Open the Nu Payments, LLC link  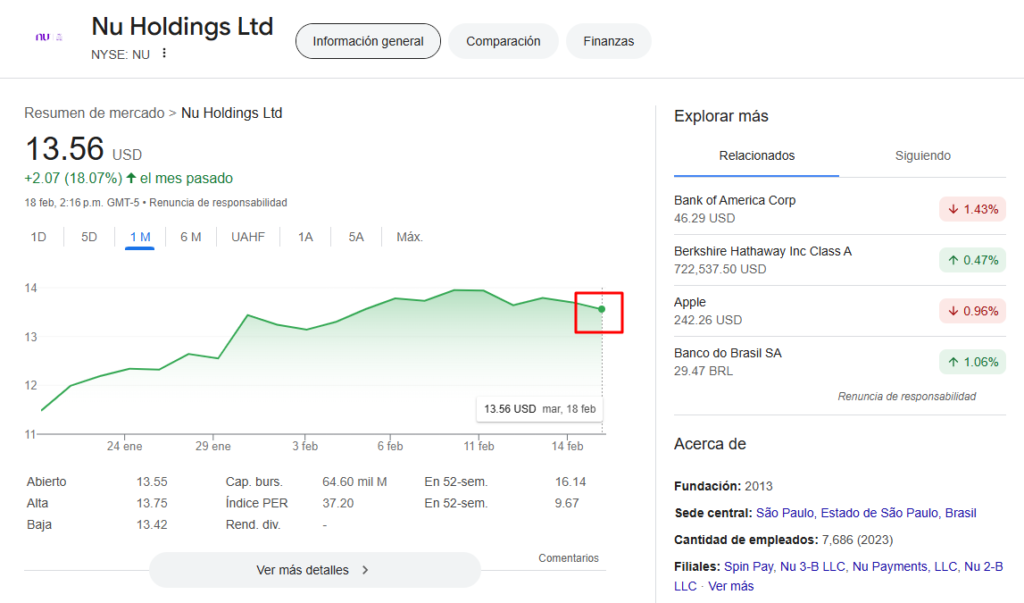pos(904,566)
